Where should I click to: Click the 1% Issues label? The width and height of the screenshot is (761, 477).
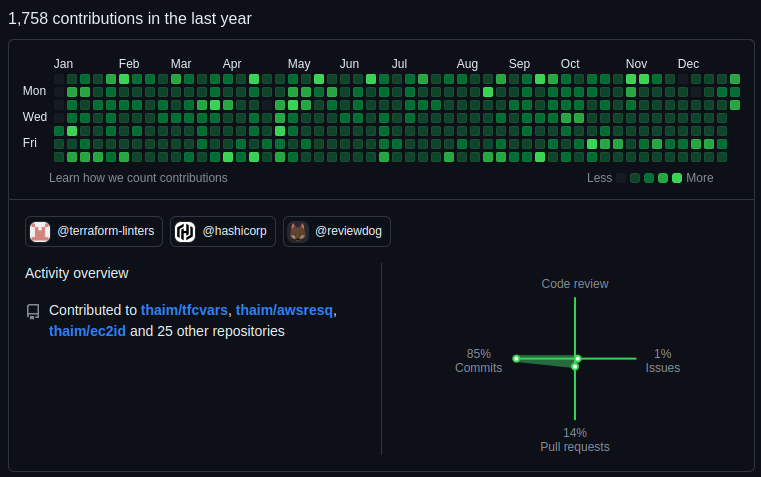click(662, 361)
